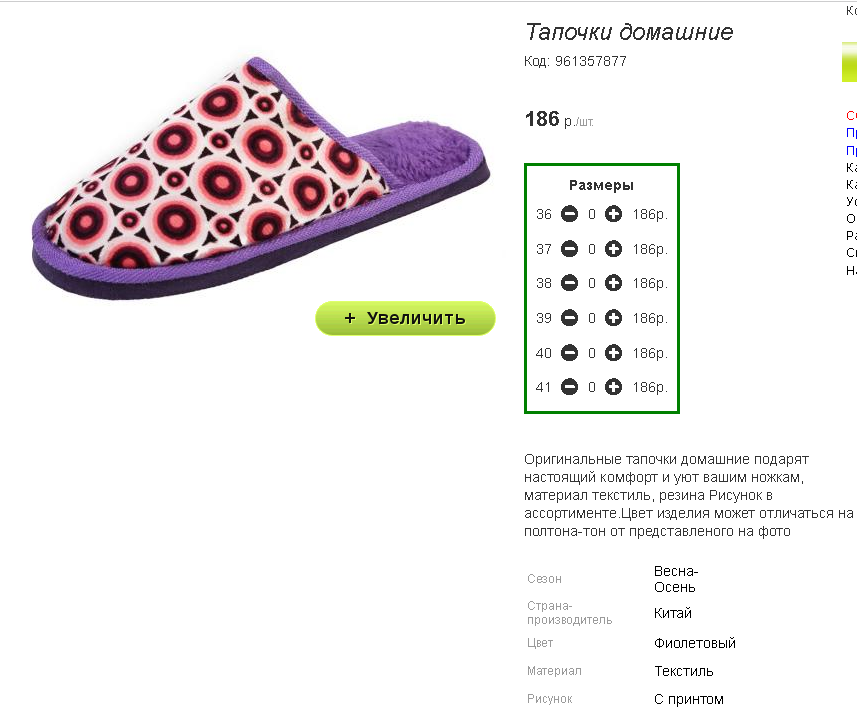The image size is (857, 712).
Task: Click minus icon beside size 39
Action: pos(570,318)
